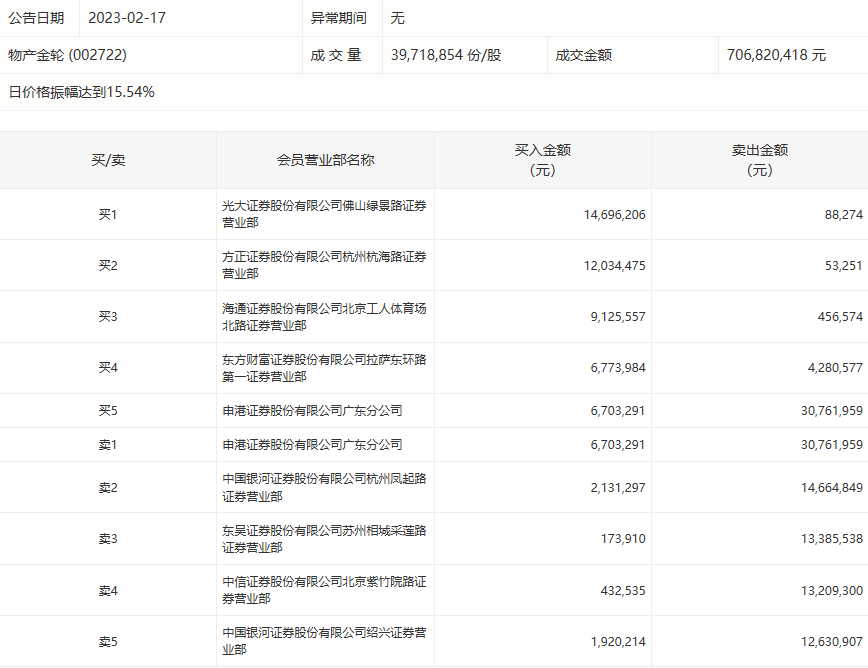868x668 pixels.
Task: Select sell amount 13,385,538
Action: tap(832, 538)
